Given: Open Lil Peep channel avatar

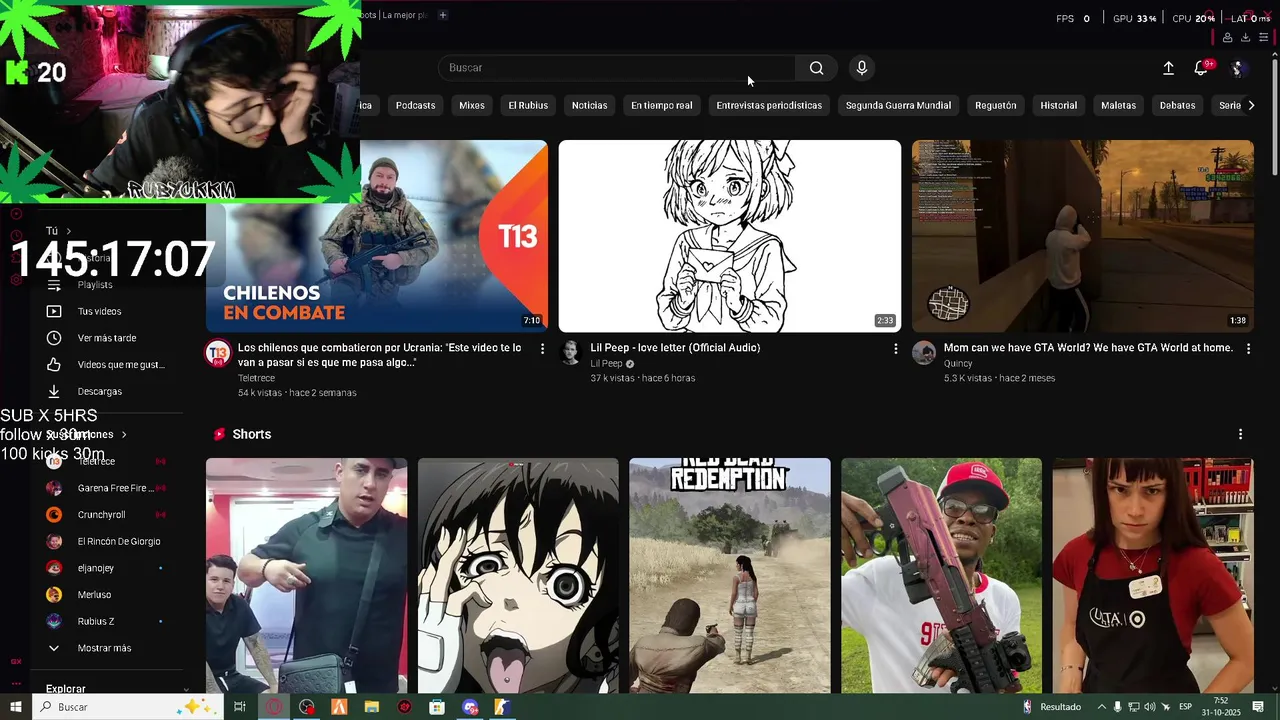Looking at the screenshot, I should [570, 353].
